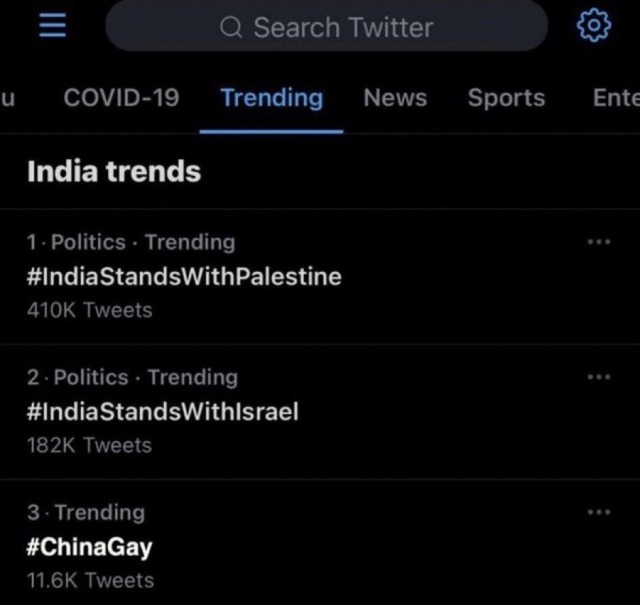Click the 410K Tweets count
640x605 pixels.
pyautogui.click(x=90, y=310)
